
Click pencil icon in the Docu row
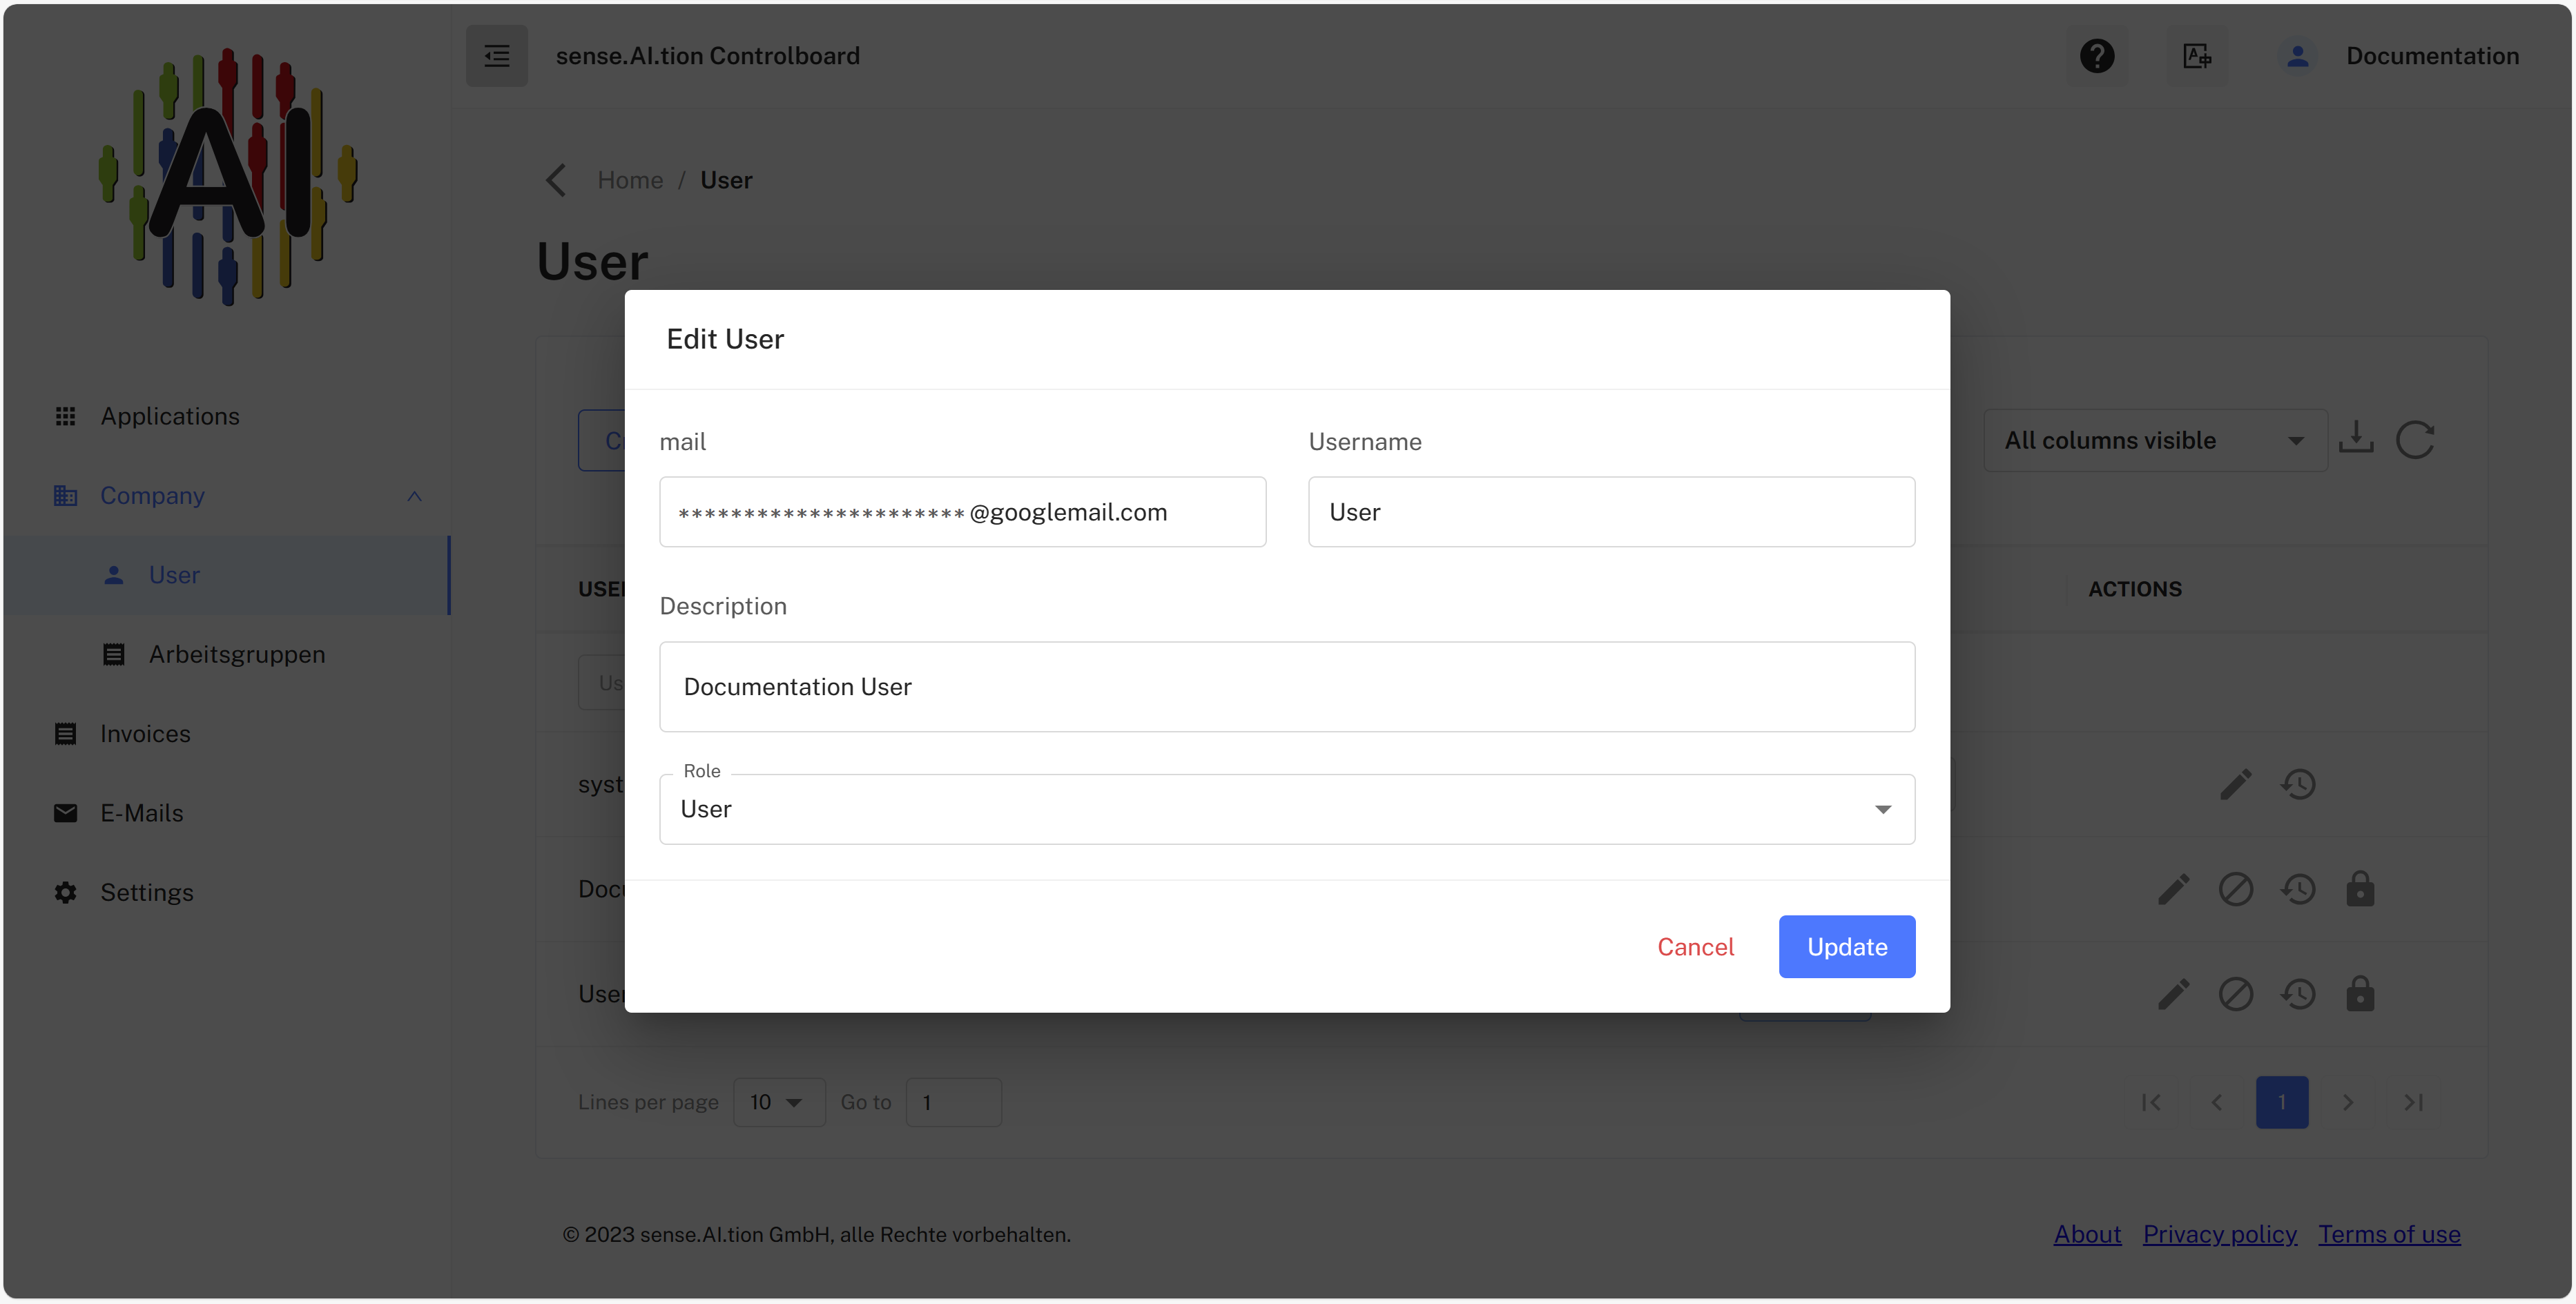point(2173,889)
